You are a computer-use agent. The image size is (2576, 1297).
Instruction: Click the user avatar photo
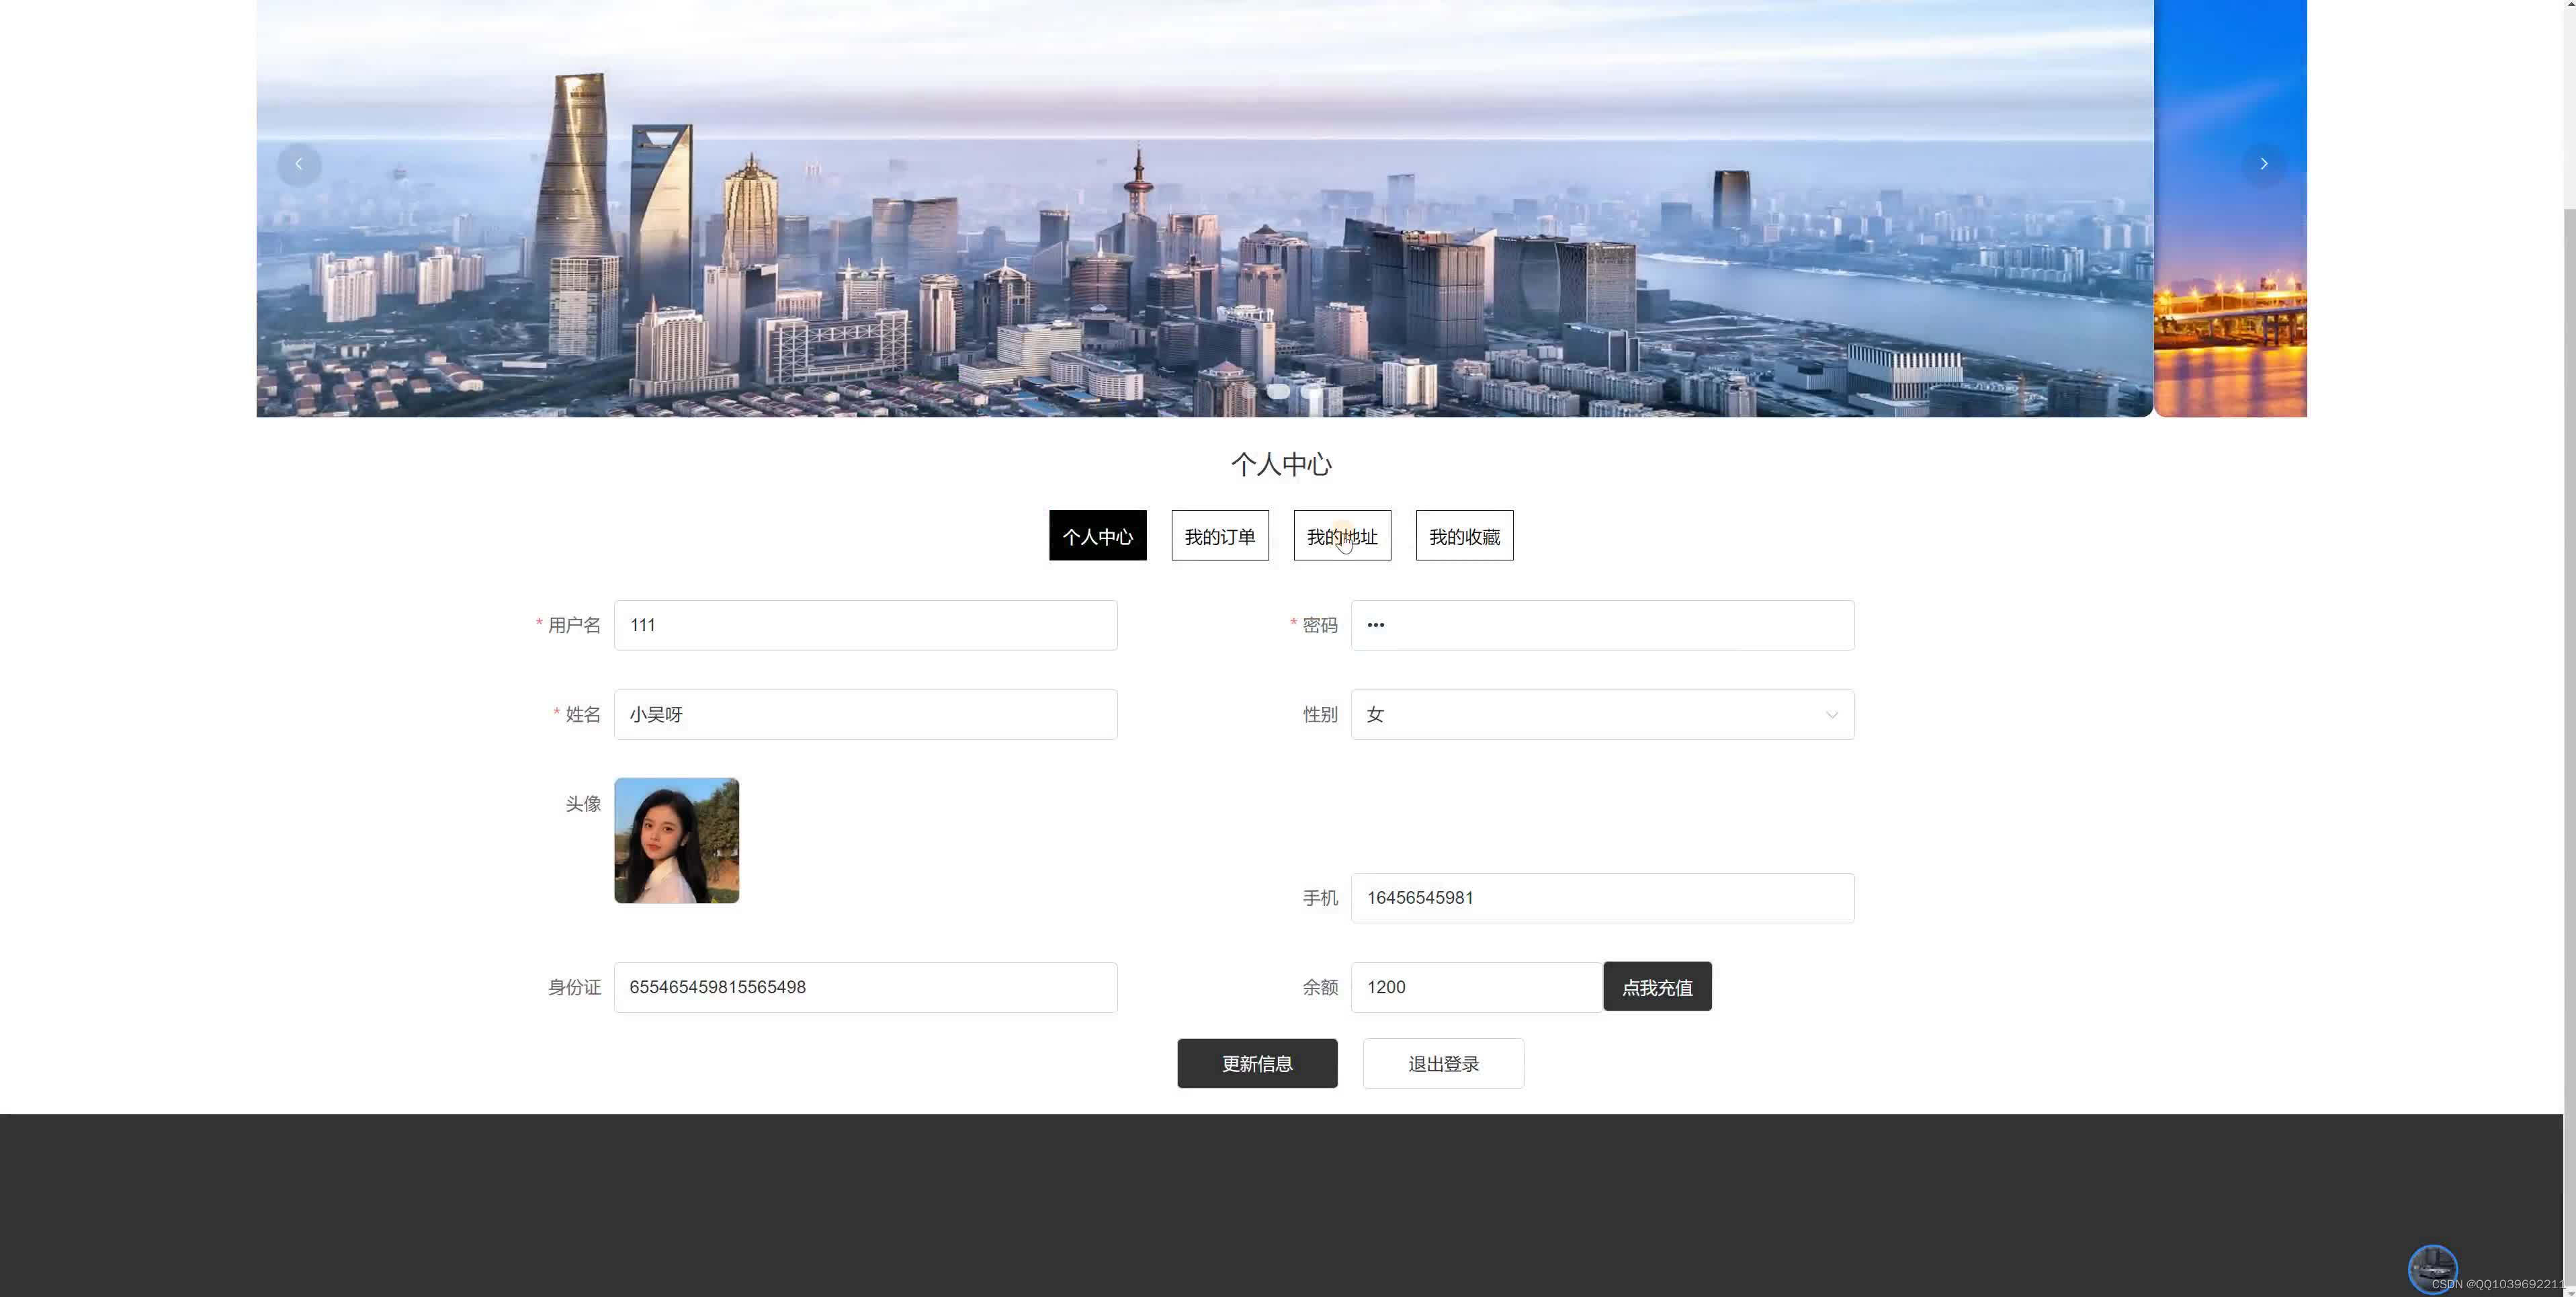(x=676, y=840)
